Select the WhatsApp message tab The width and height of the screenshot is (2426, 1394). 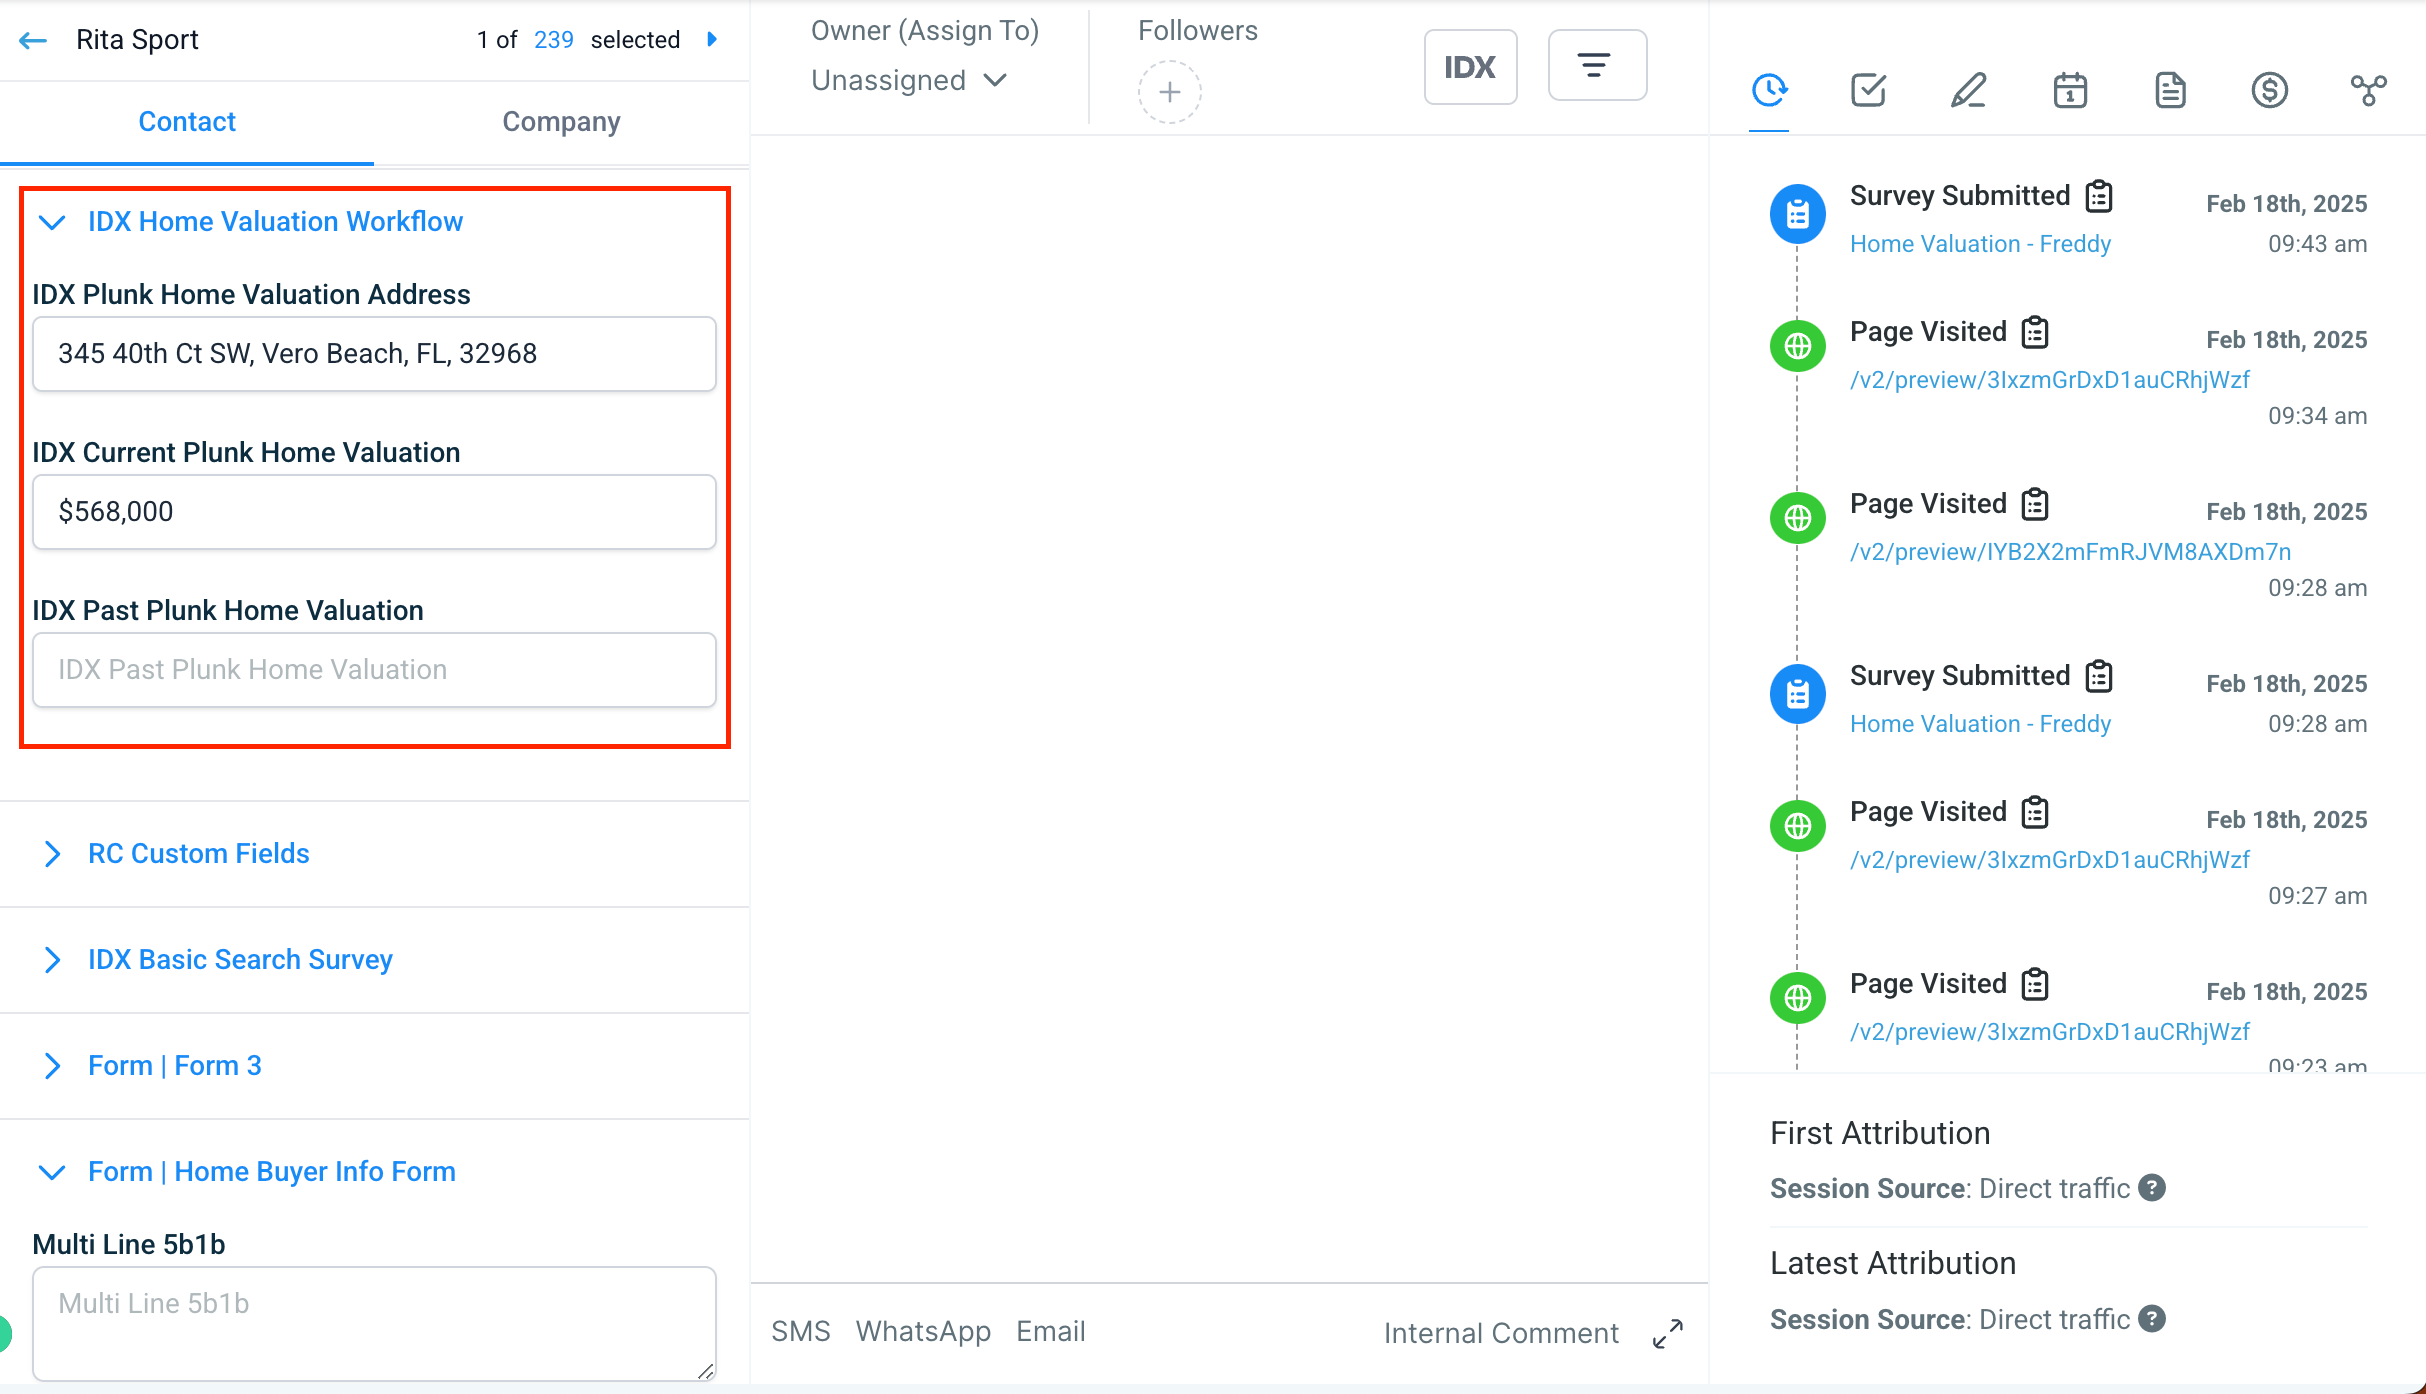tap(922, 1331)
